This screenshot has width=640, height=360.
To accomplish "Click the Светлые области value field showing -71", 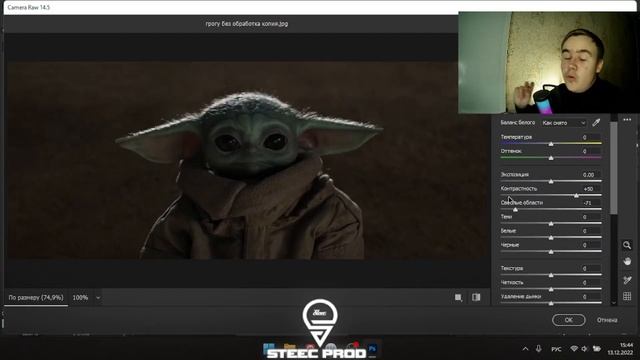I will click(588, 203).
